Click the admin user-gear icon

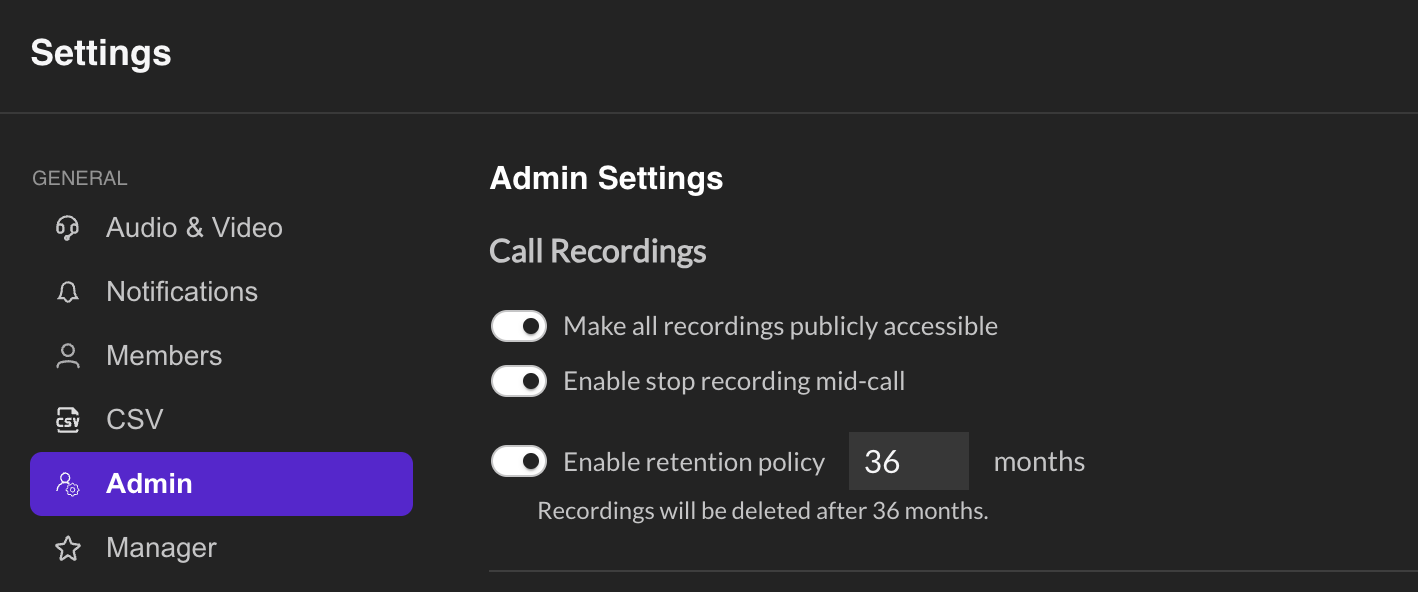pyautogui.click(x=68, y=484)
